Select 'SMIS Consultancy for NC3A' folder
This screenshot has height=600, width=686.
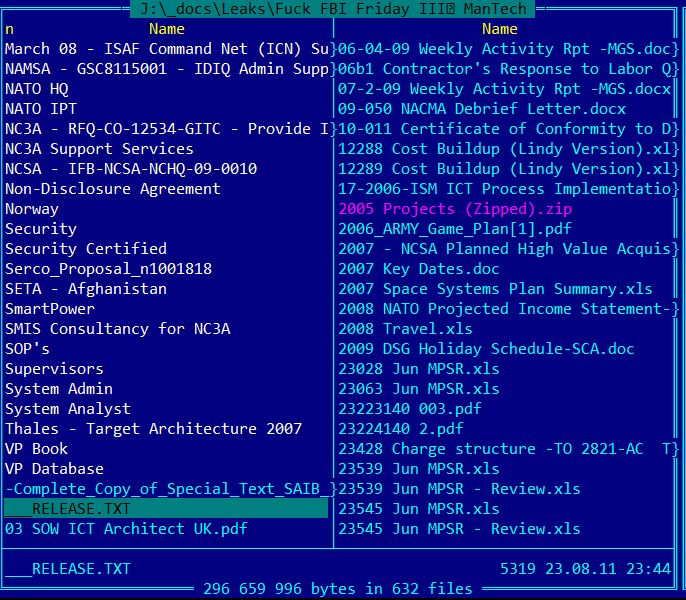118,329
